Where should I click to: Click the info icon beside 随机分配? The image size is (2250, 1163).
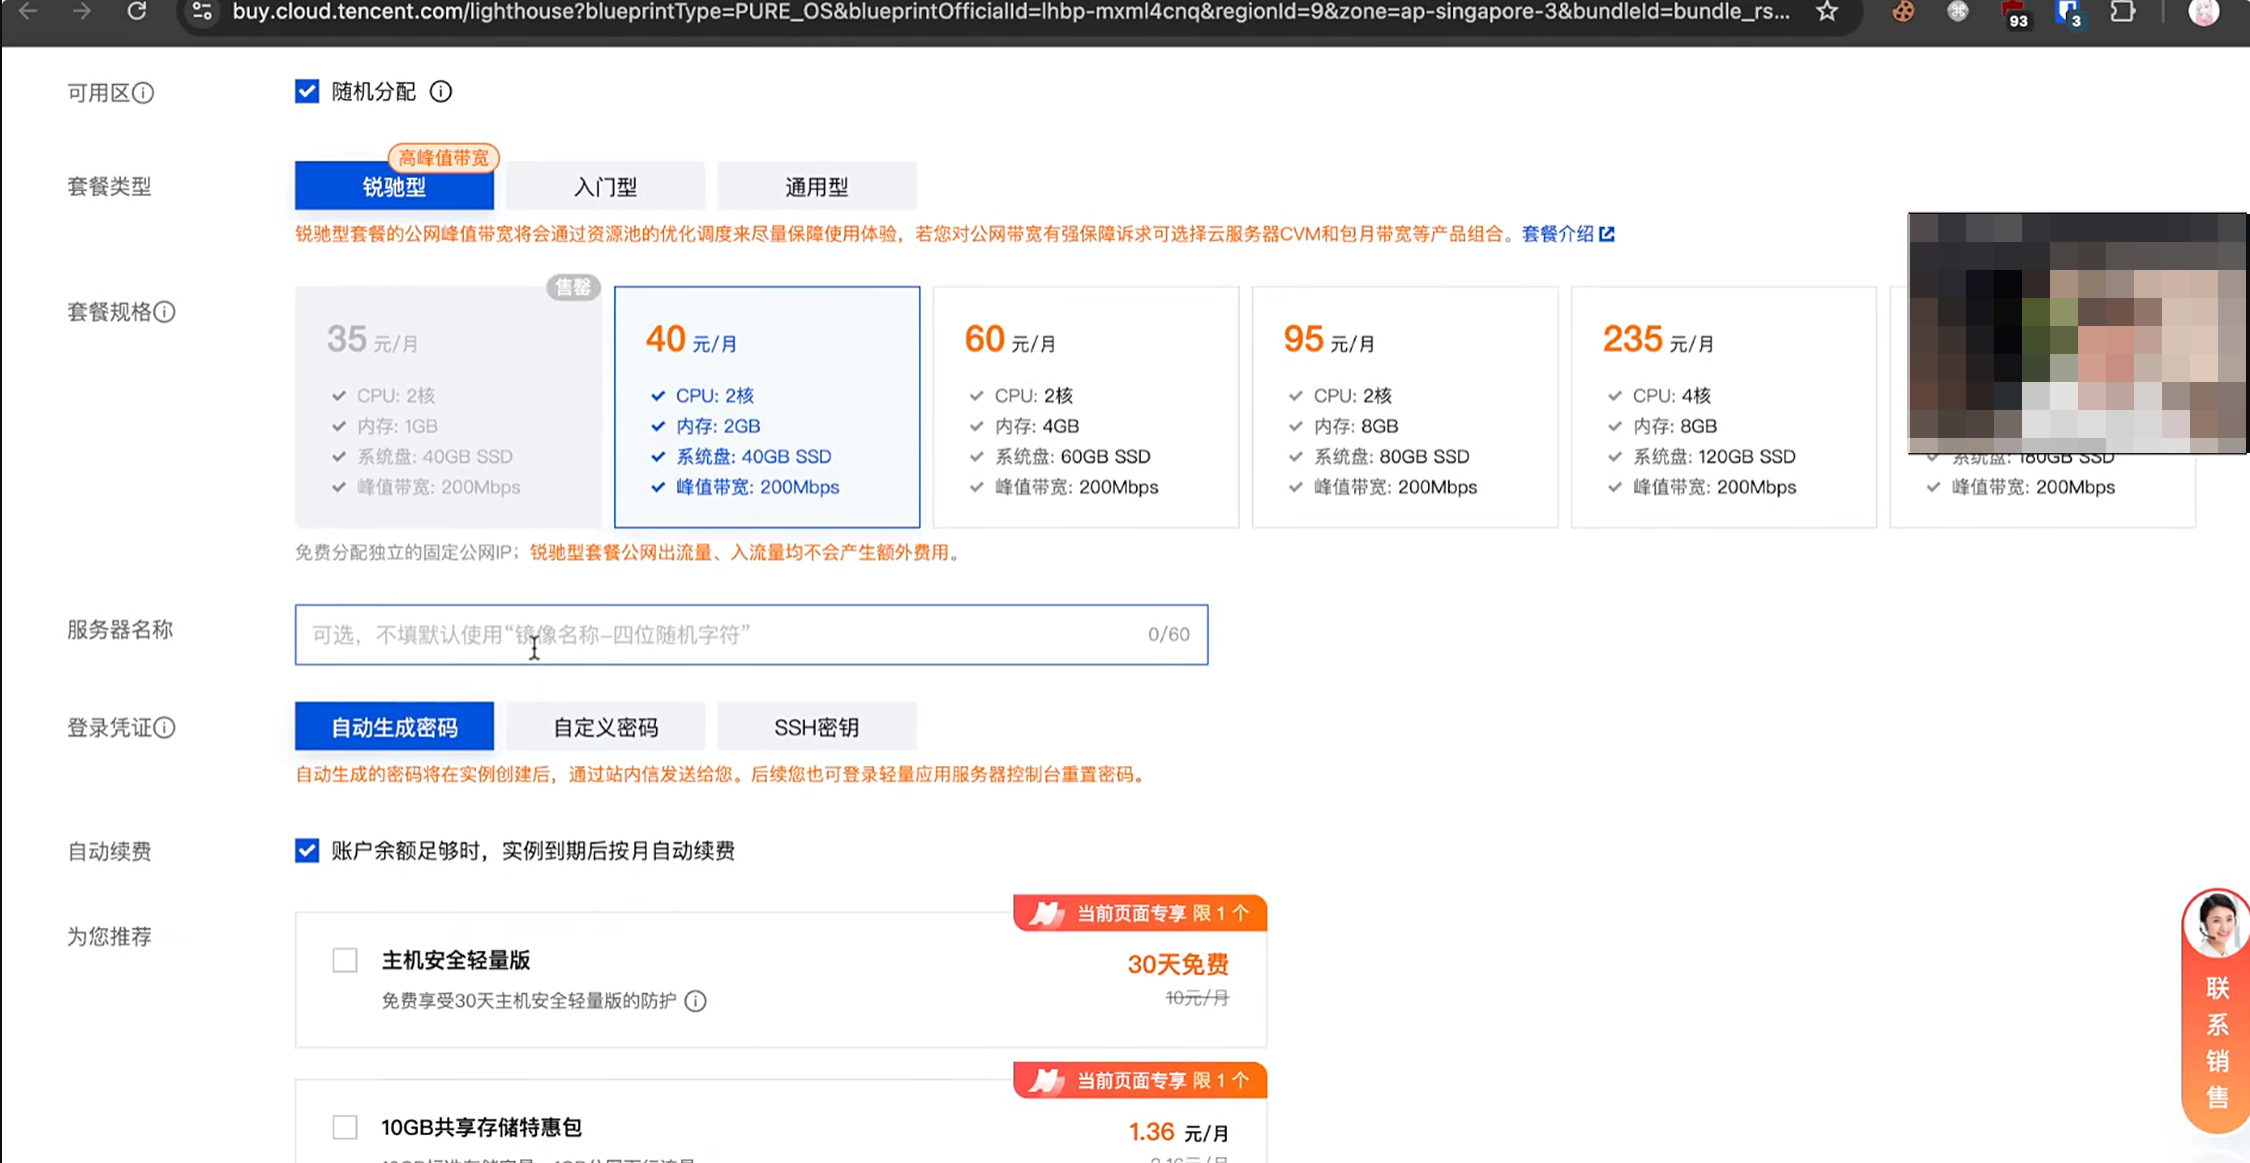441,92
